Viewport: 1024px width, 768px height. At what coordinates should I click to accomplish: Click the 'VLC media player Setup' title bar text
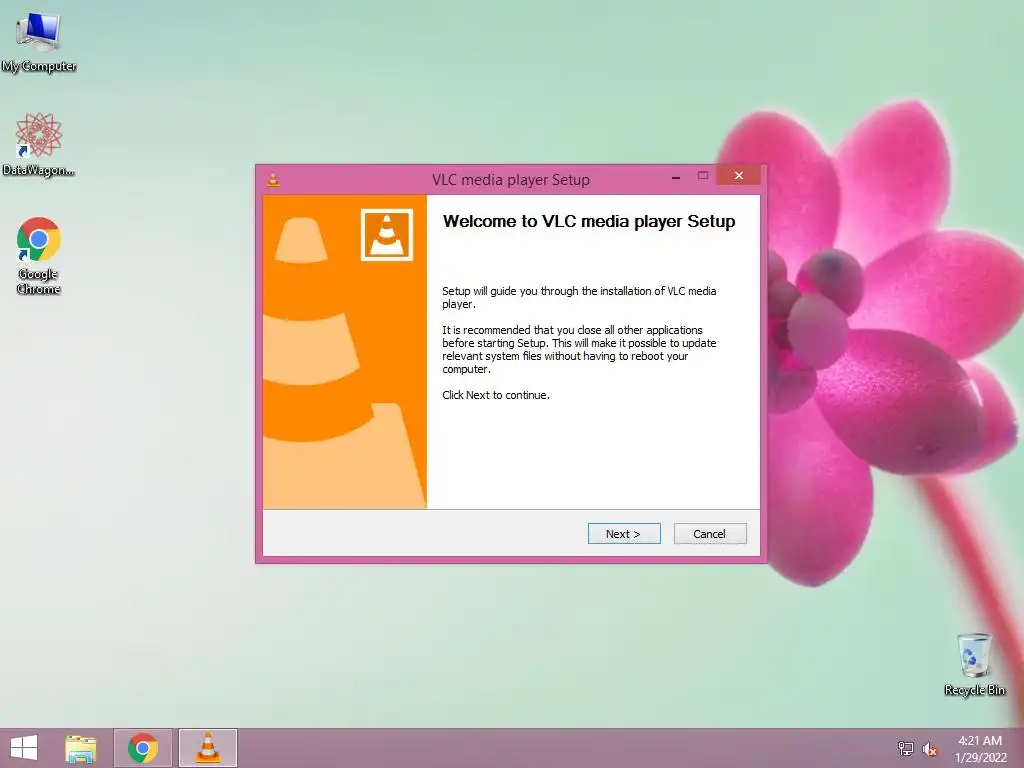point(511,180)
